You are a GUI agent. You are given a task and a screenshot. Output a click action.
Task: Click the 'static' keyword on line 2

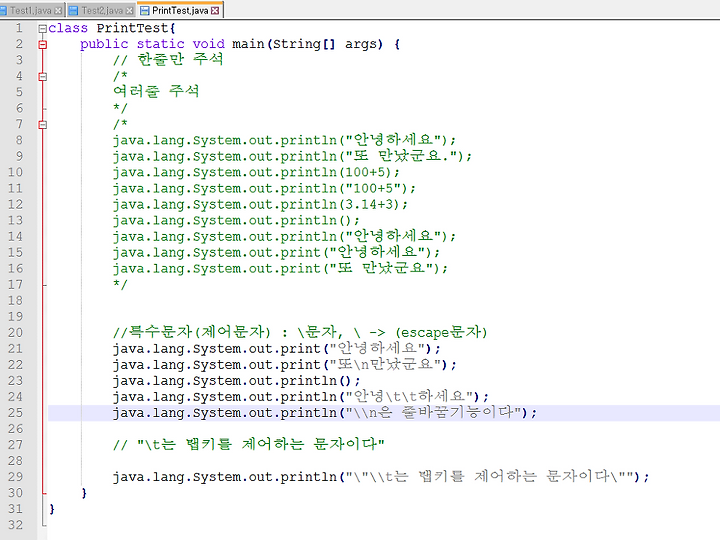[x=160, y=44]
